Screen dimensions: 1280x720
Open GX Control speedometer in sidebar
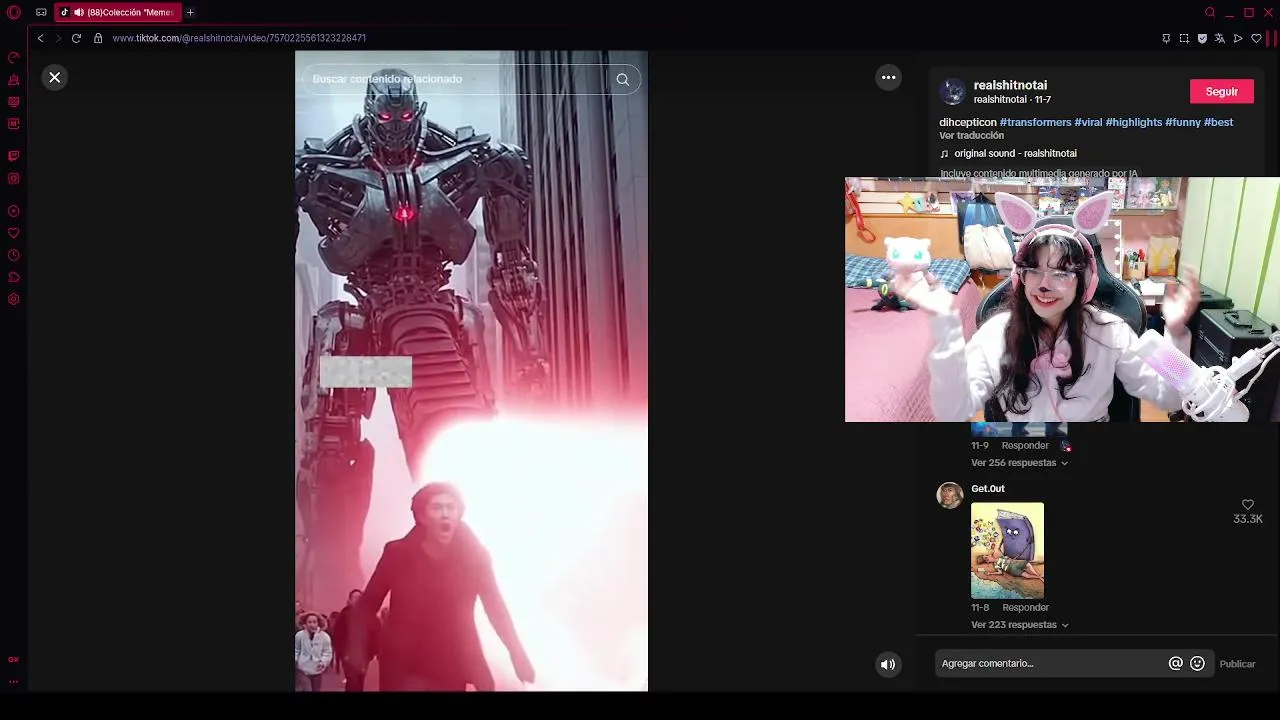coord(14,57)
